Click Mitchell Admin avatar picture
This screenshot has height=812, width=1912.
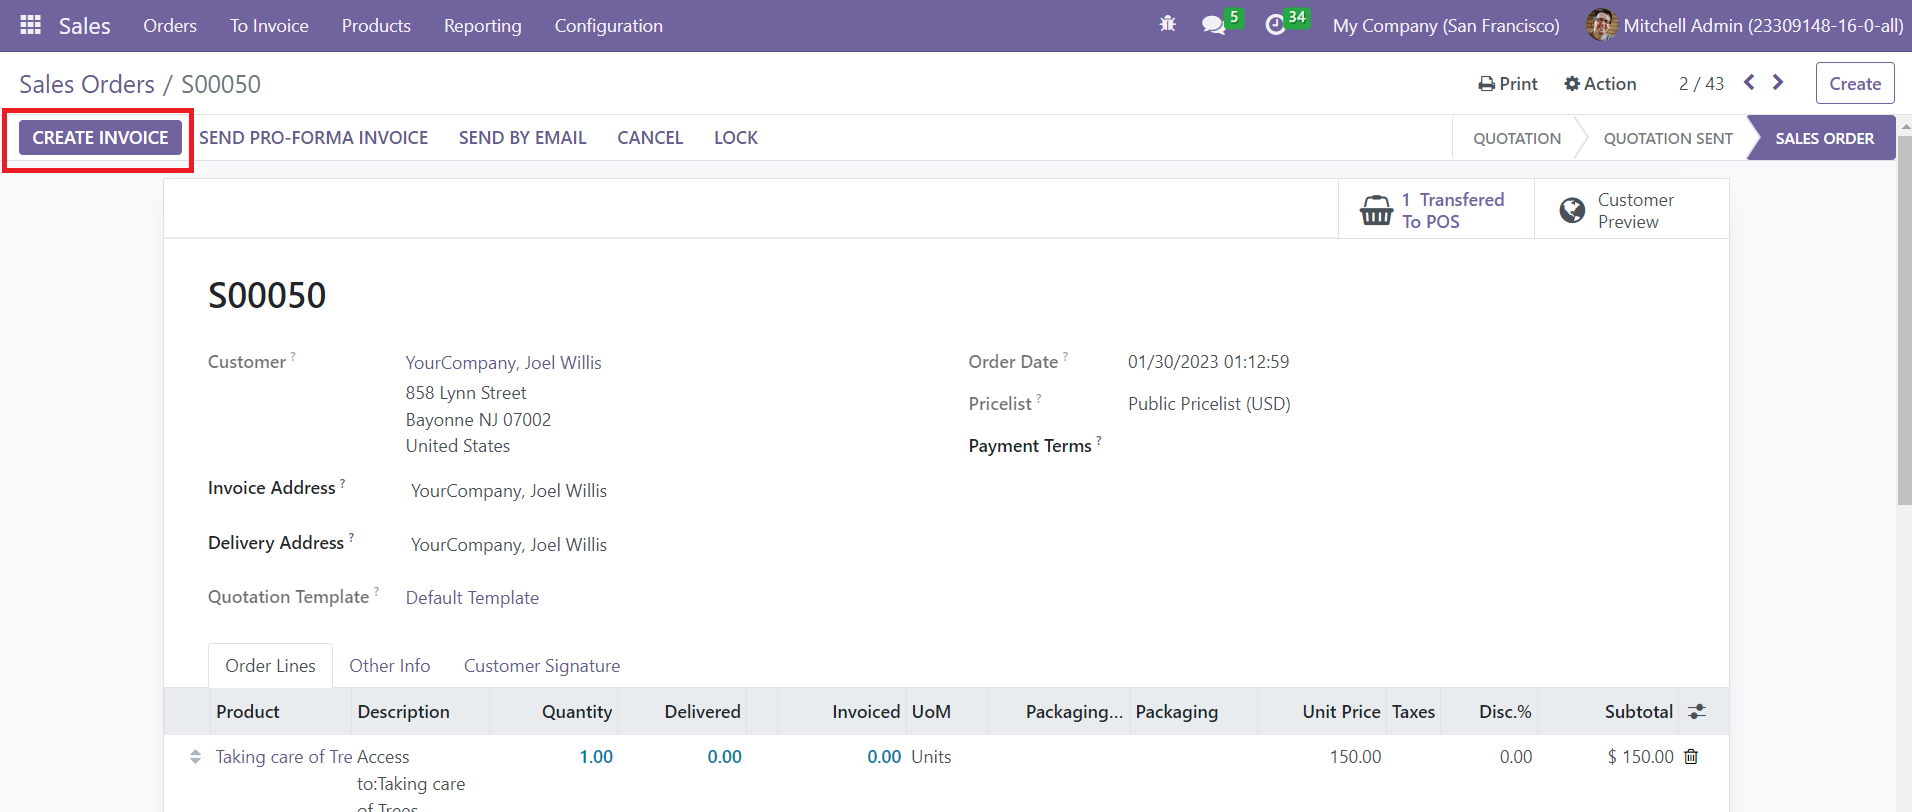pos(1601,25)
